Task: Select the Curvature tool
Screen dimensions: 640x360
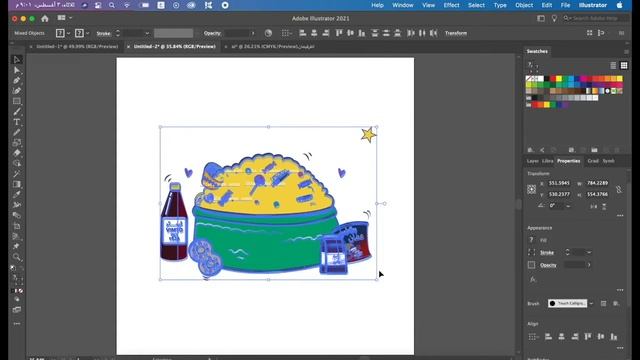Action: (x=17, y=91)
